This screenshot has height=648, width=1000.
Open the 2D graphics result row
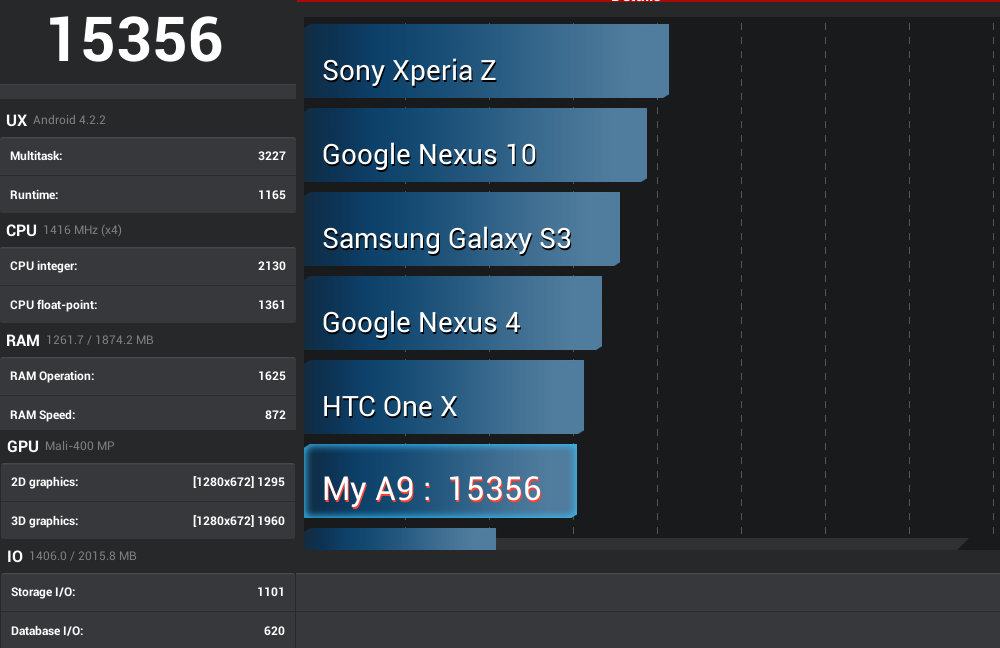tap(148, 482)
